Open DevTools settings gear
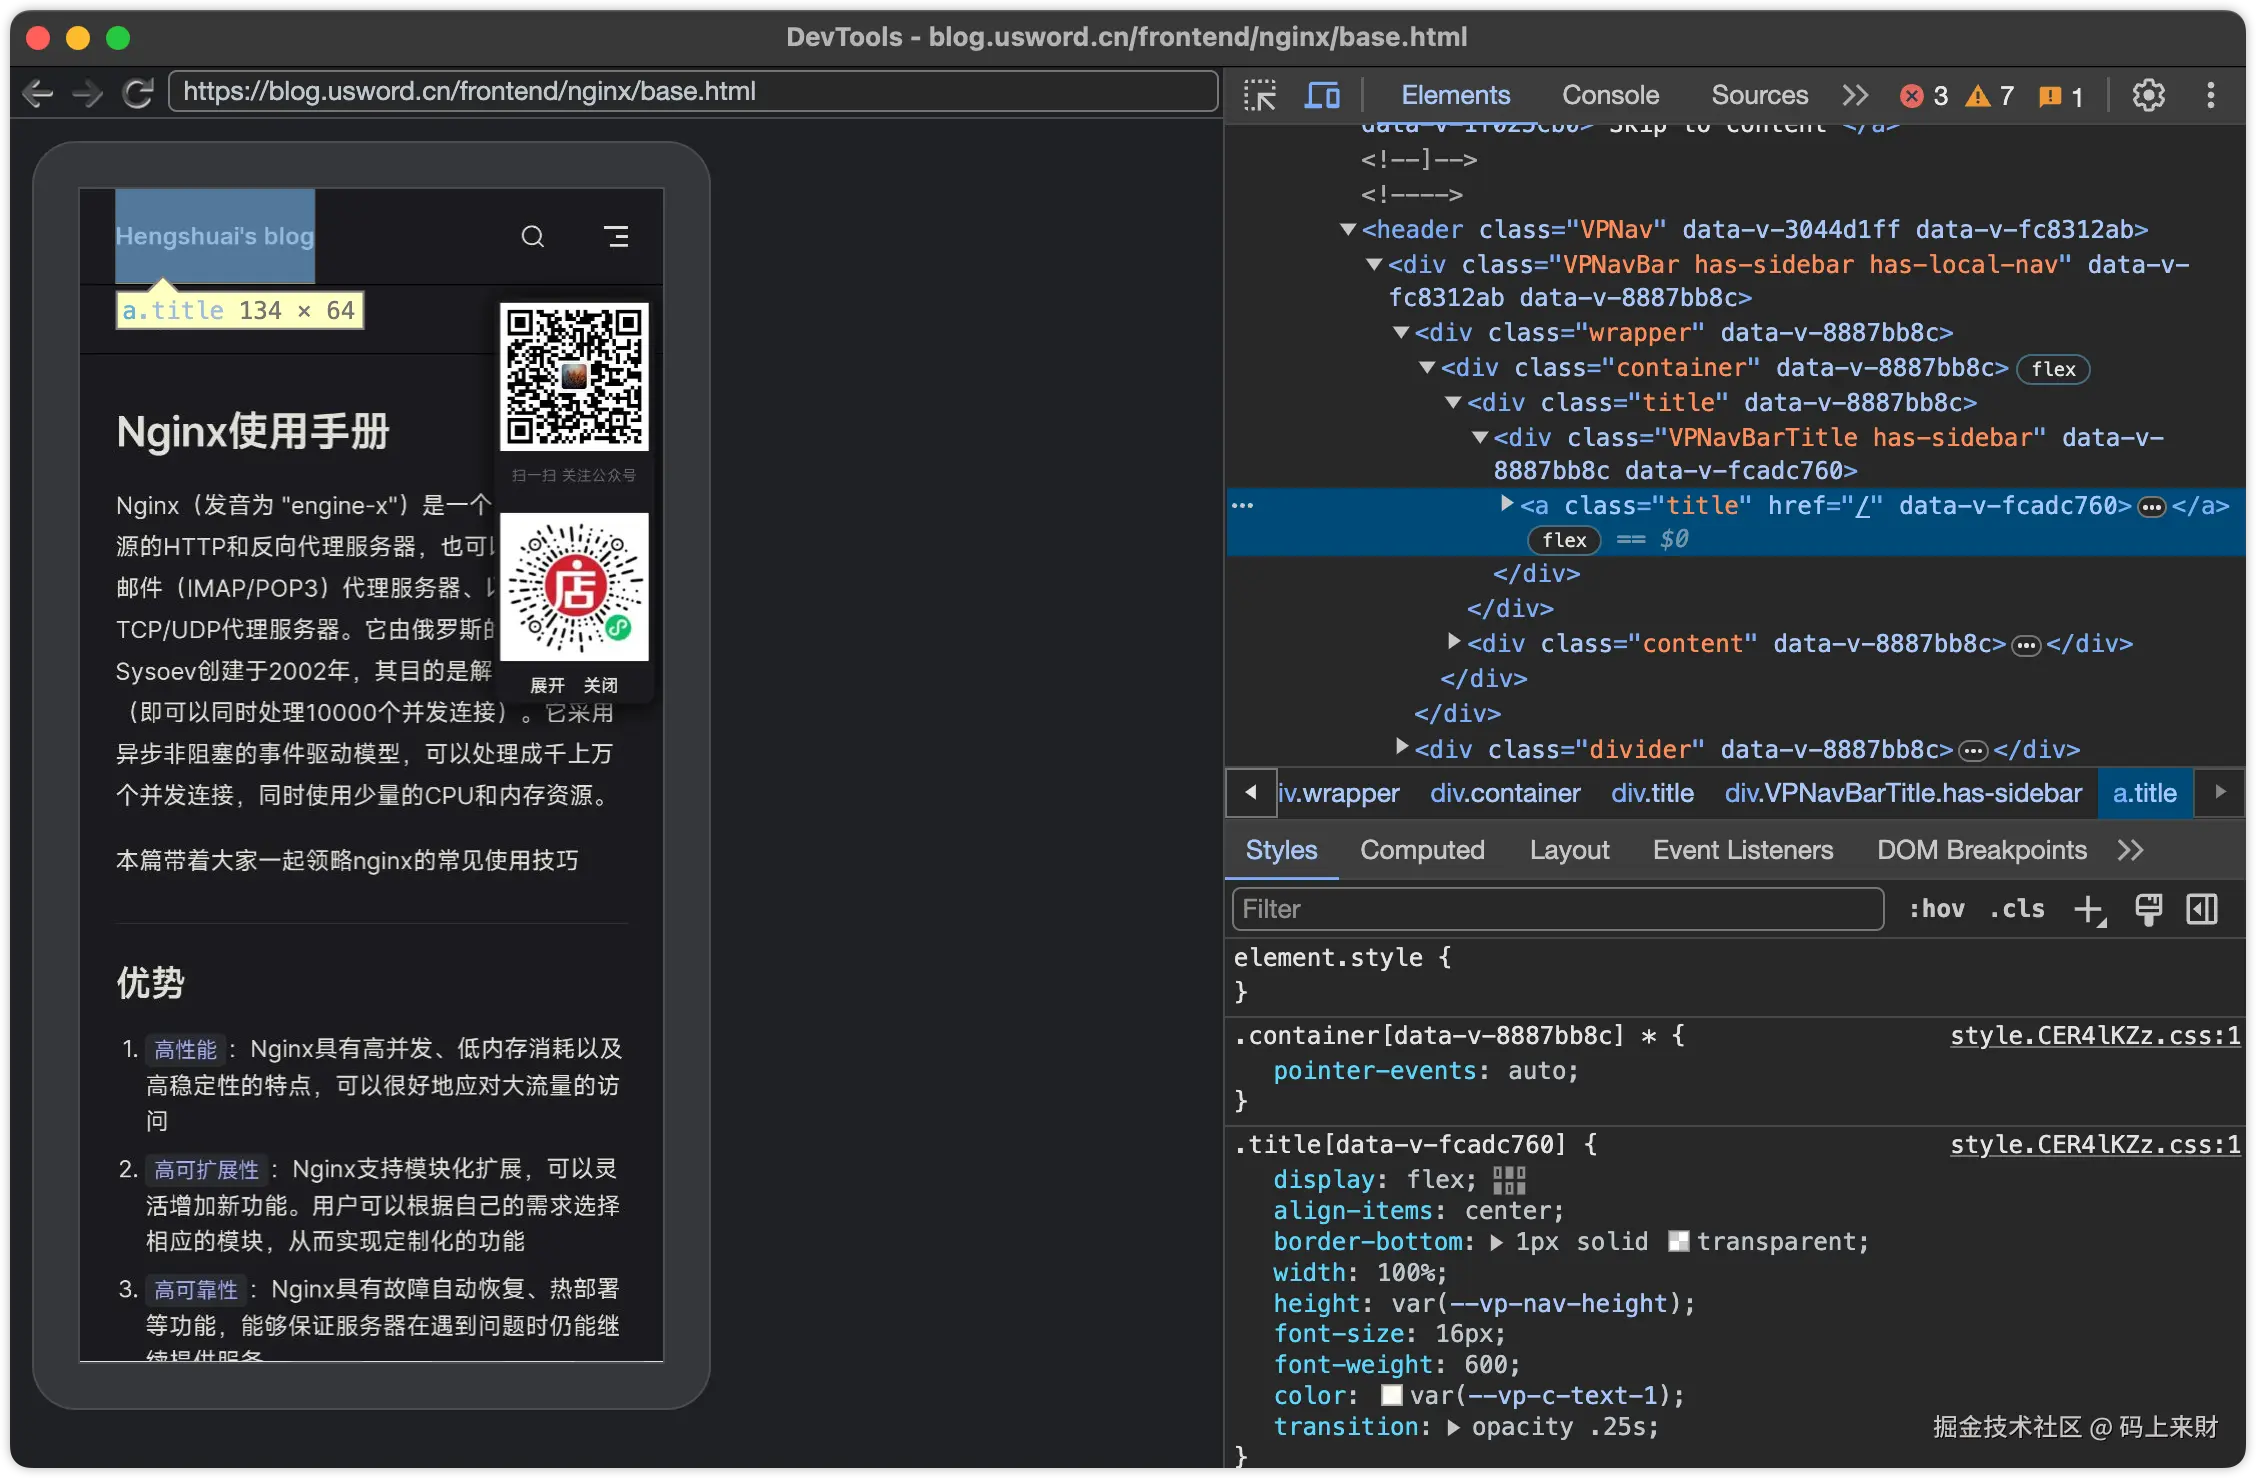 2148,95
